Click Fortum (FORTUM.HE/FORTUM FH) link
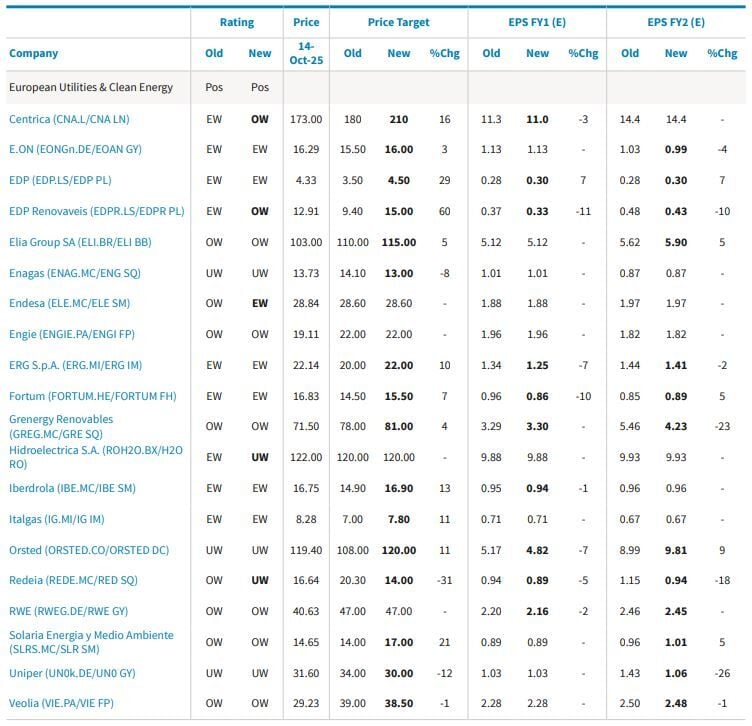The image size is (752, 726). pos(93,396)
